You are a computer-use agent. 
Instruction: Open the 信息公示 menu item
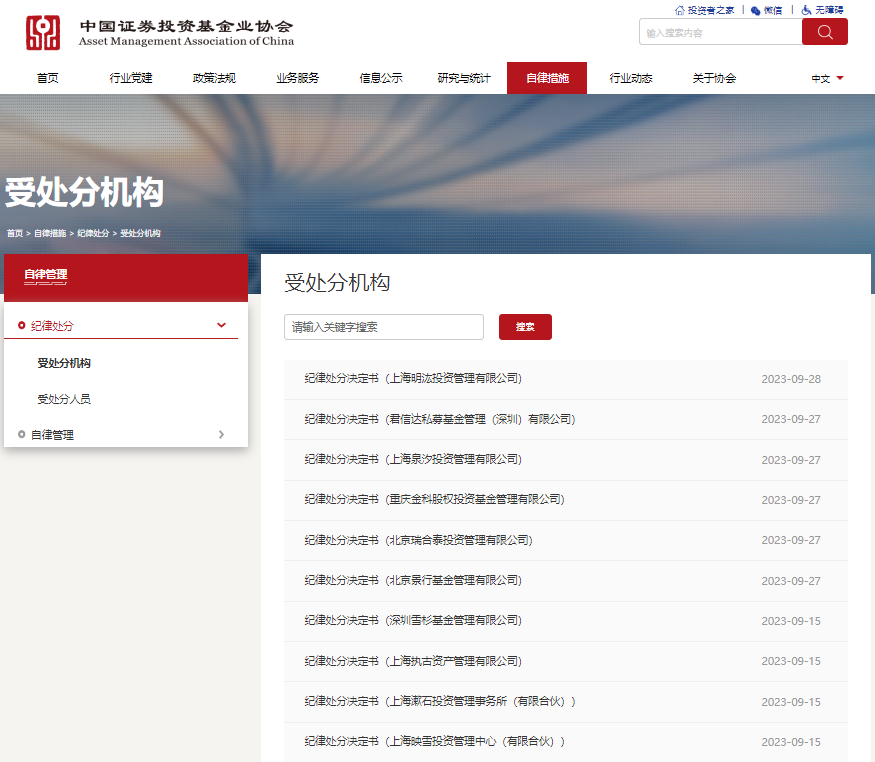[381, 78]
